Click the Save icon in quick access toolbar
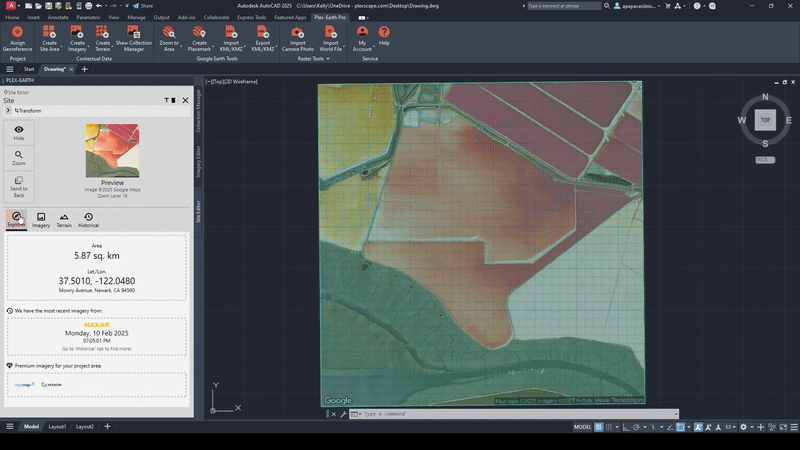 coord(48,6)
